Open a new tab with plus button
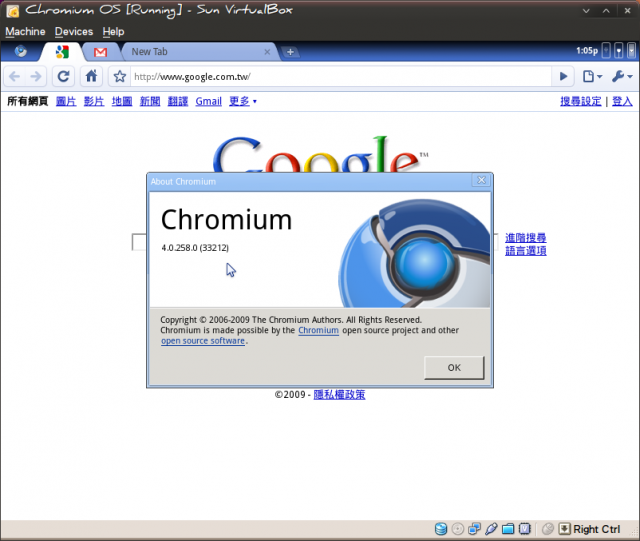This screenshot has height=541, width=640. 290,52
